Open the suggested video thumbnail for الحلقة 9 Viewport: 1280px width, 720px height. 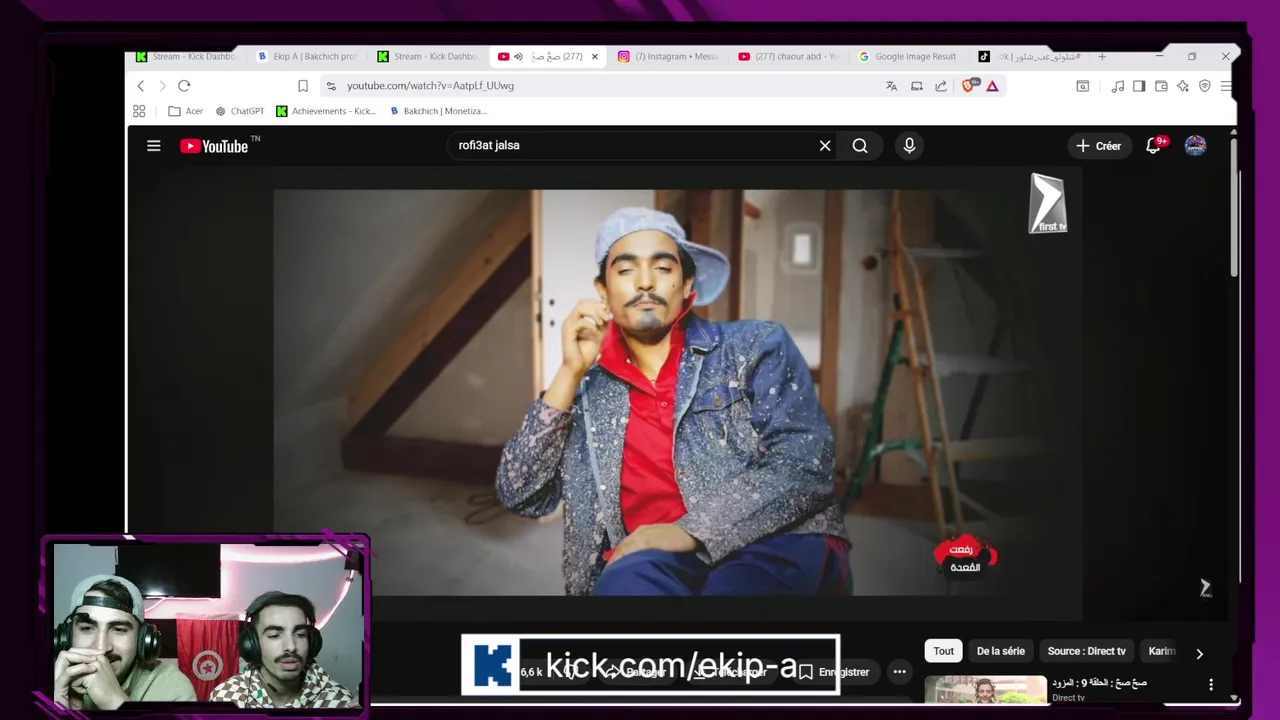985,690
